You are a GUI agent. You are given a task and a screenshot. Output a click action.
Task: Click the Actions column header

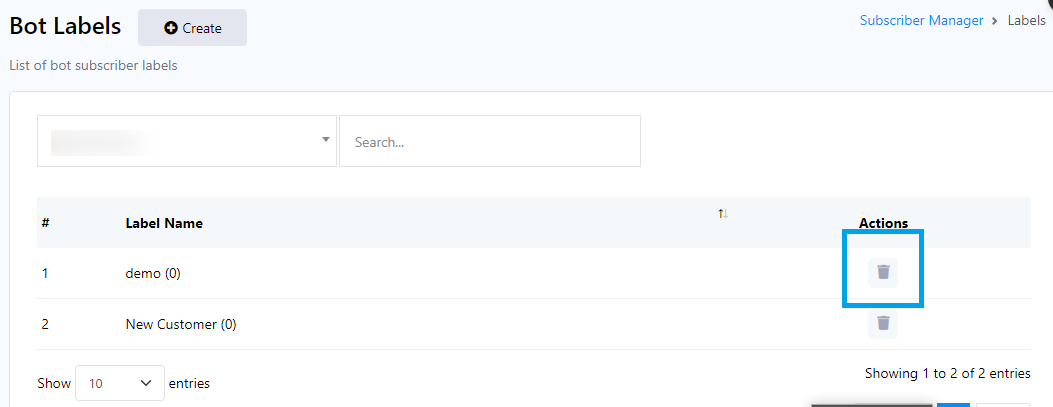tap(883, 223)
